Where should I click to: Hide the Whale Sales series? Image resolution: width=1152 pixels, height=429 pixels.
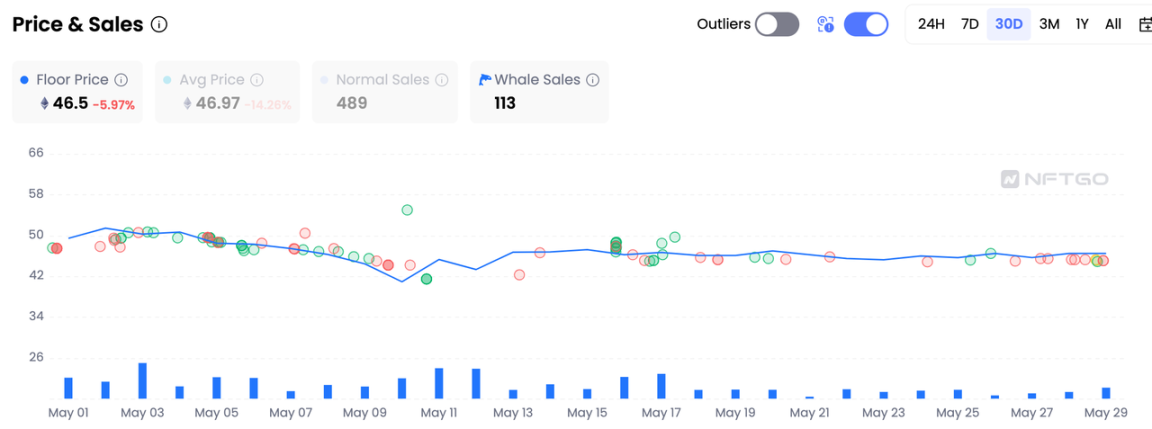537,80
